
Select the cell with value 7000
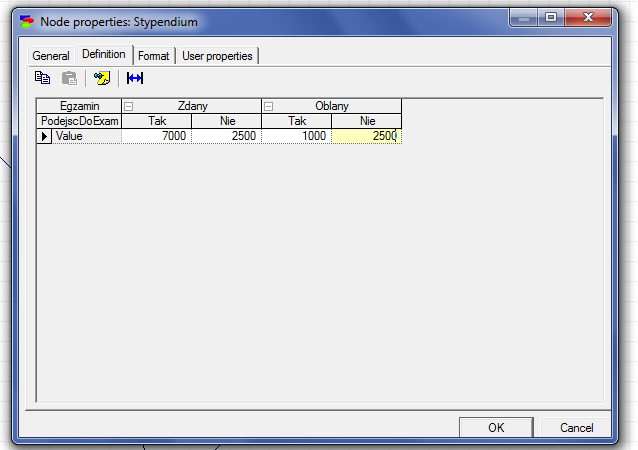pyautogui.click(x=157, y=136)
